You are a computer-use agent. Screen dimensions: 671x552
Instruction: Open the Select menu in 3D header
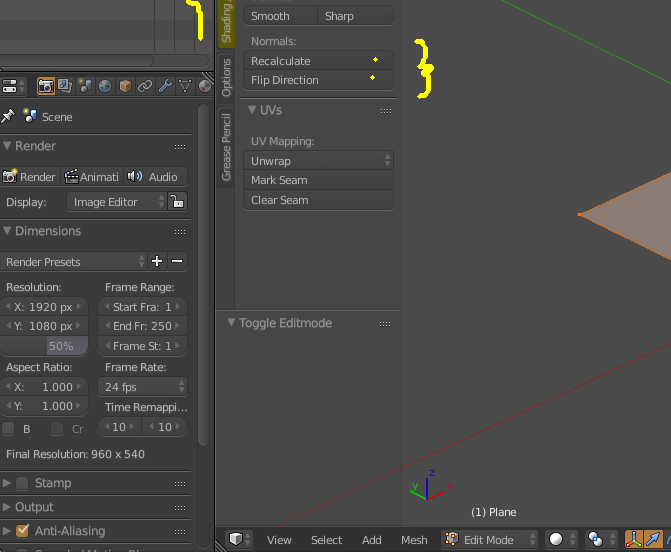[x=327, y=540]
